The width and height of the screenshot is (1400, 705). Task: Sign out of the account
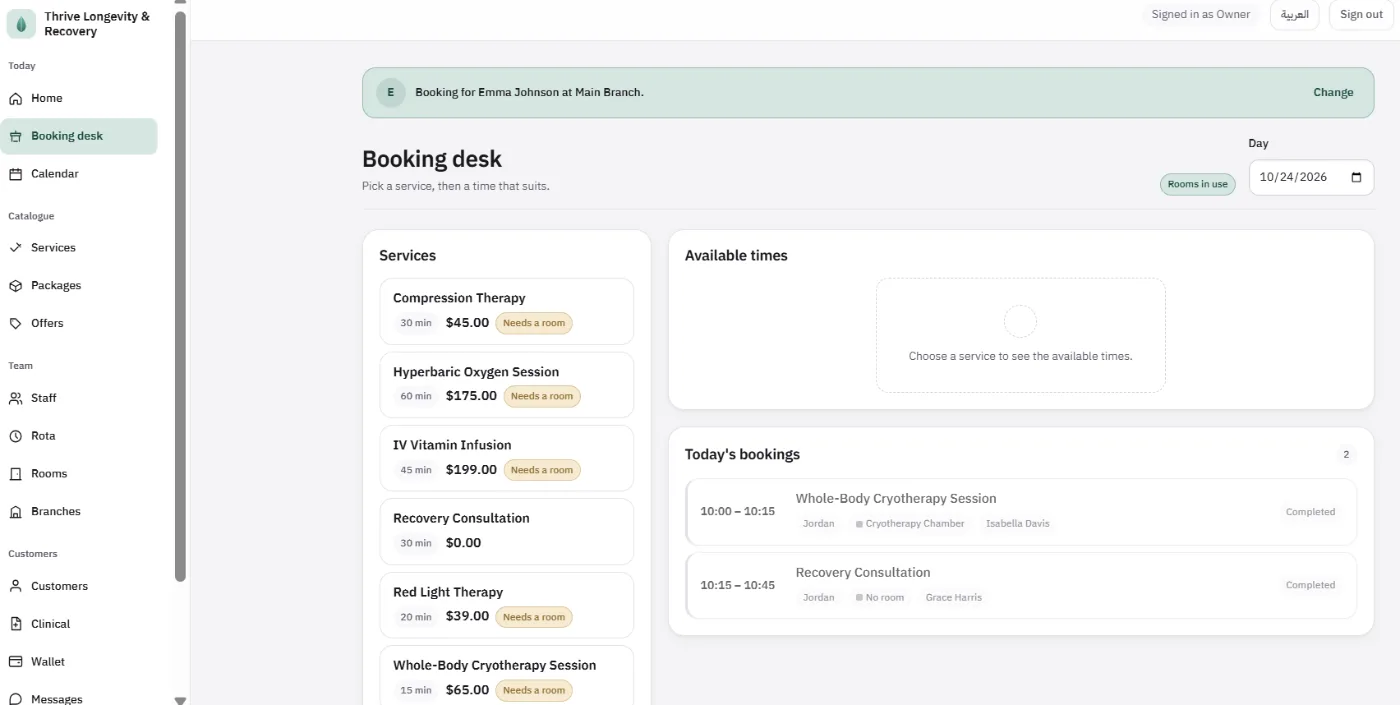point(1361,15)
